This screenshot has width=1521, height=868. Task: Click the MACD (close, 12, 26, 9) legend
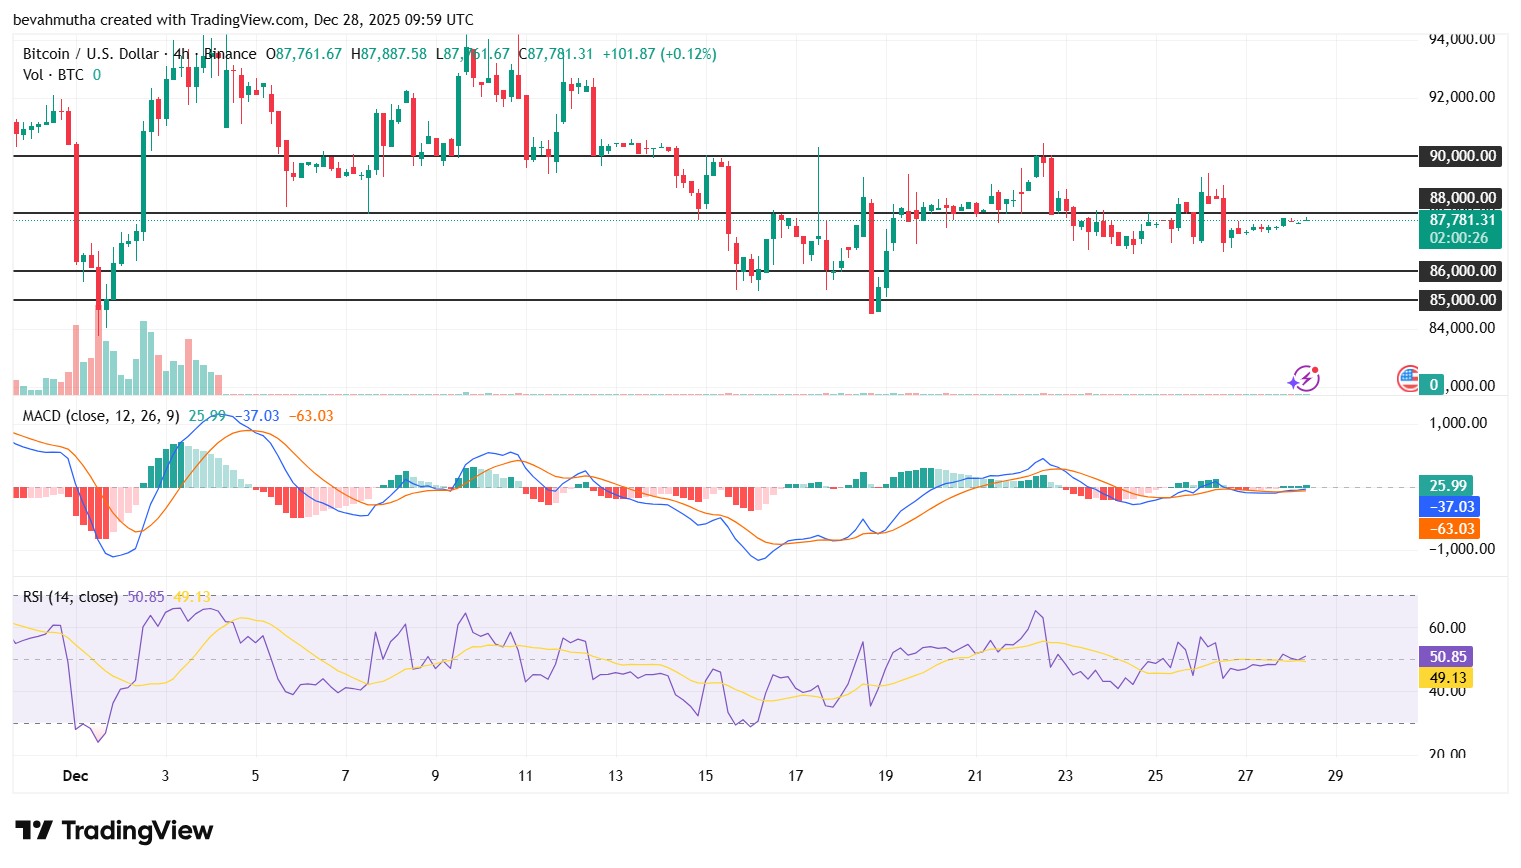click(x=98, y=417)
